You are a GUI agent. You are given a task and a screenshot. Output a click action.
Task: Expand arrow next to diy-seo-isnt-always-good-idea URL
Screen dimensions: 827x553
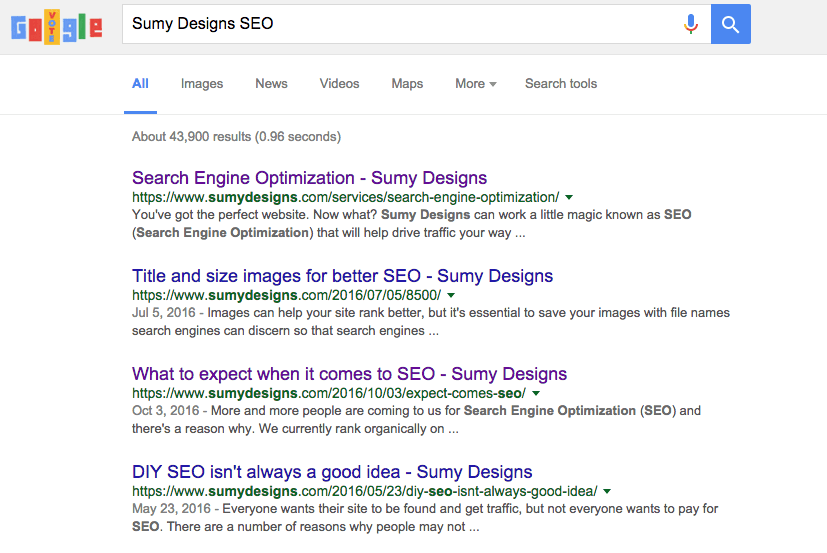[x=607, y=491]
